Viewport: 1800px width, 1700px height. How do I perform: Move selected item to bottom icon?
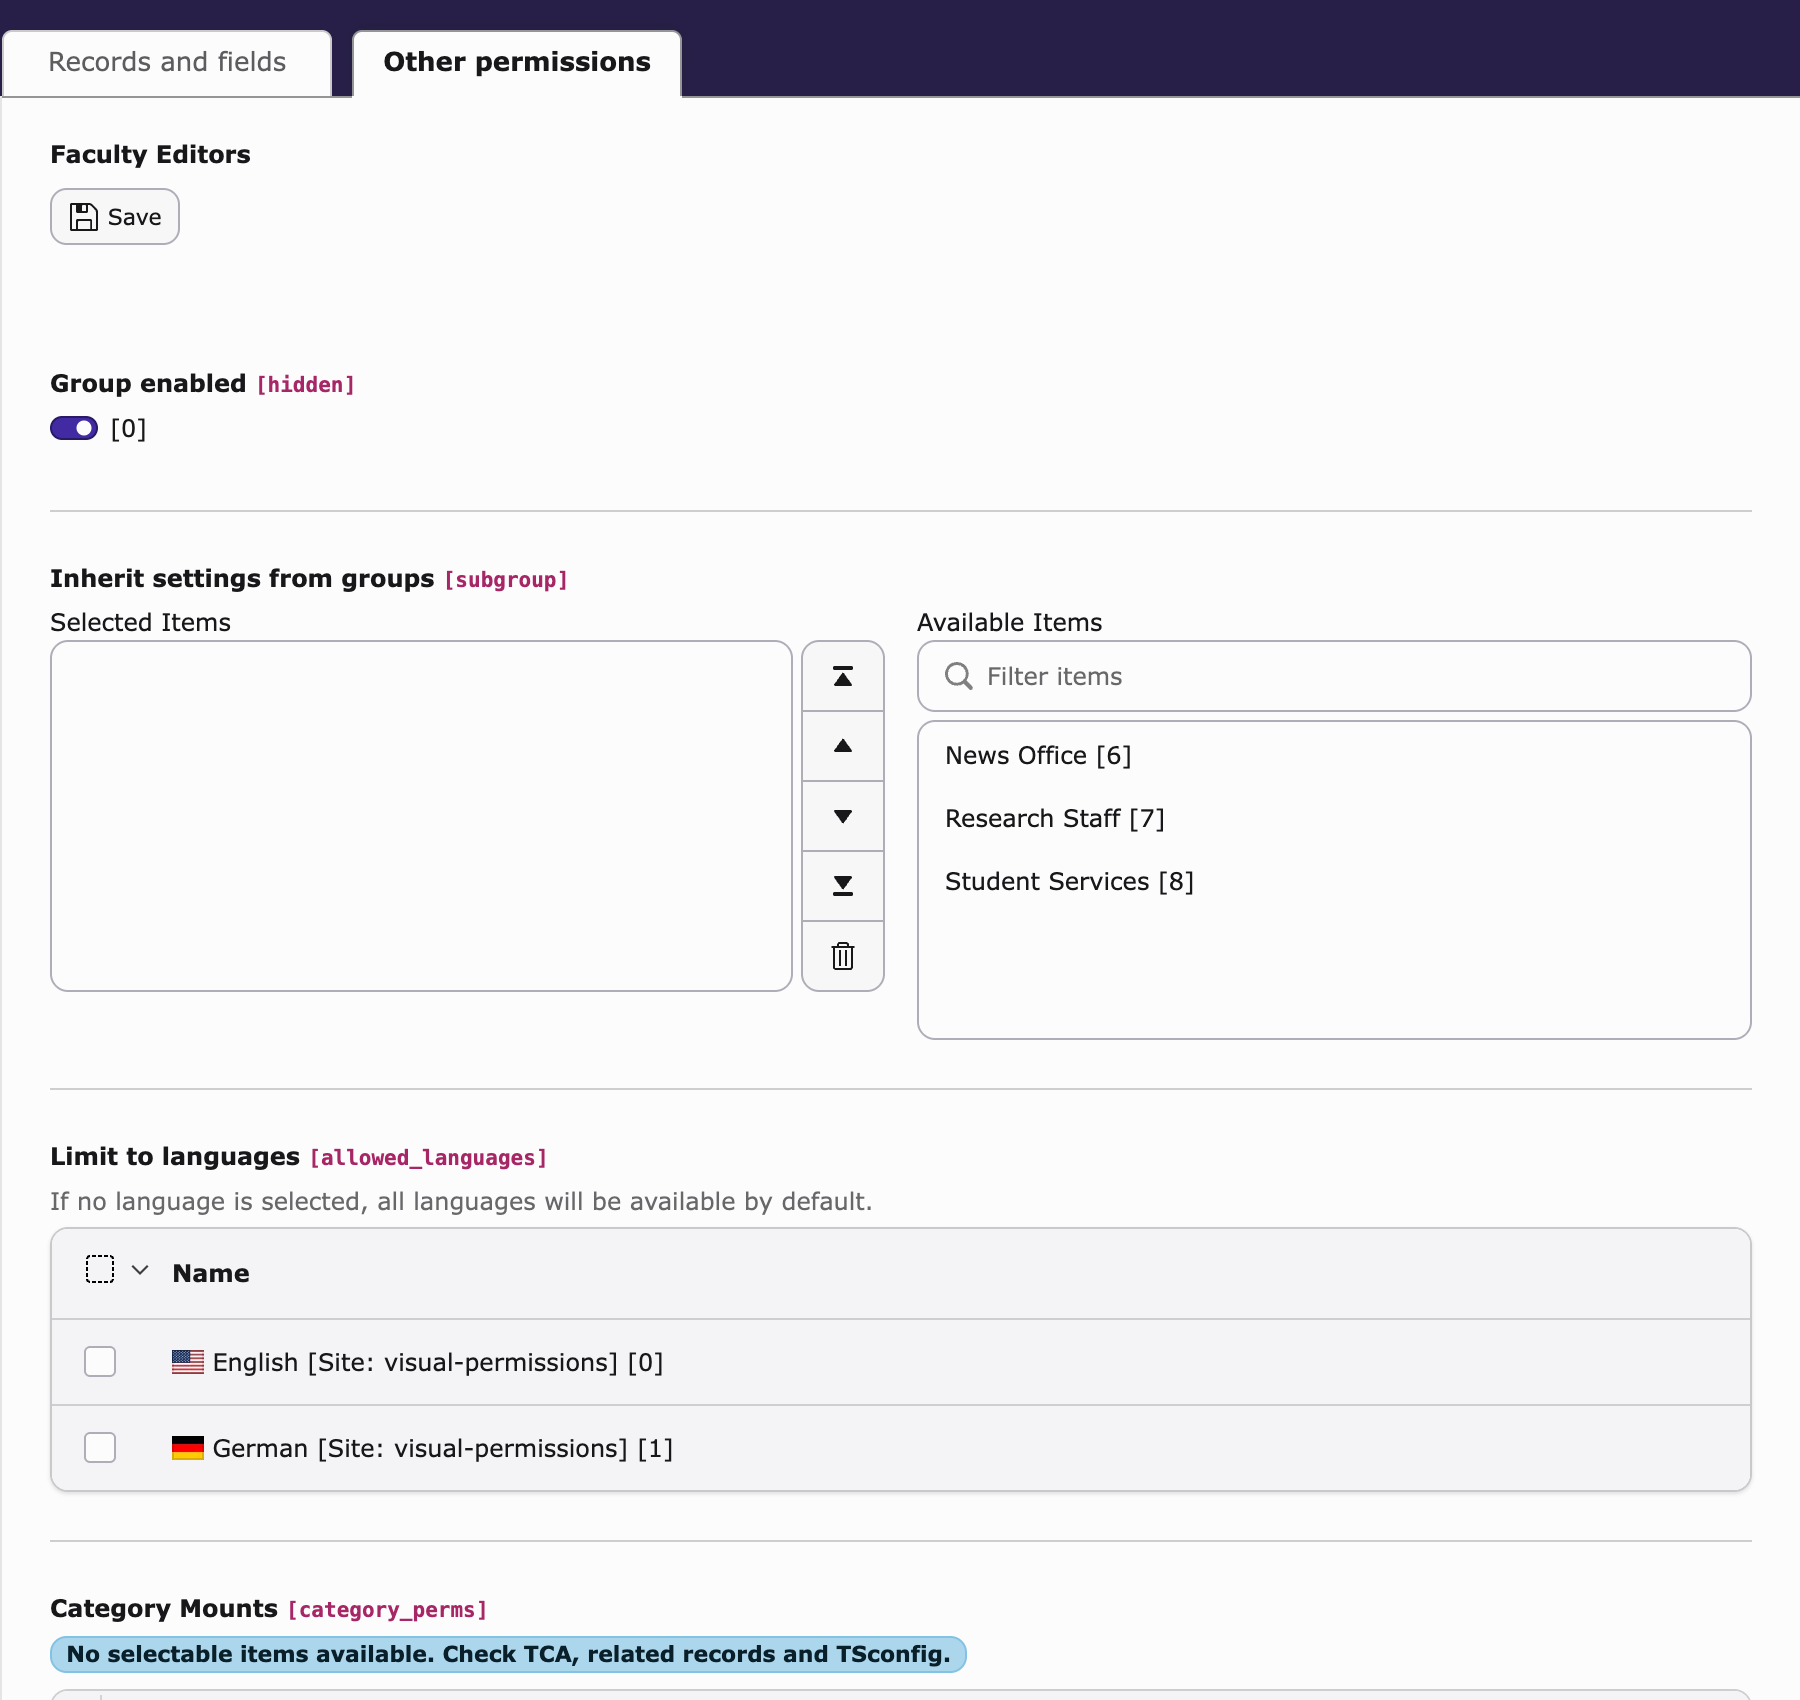pyautogui.click(x=843, y=886)
